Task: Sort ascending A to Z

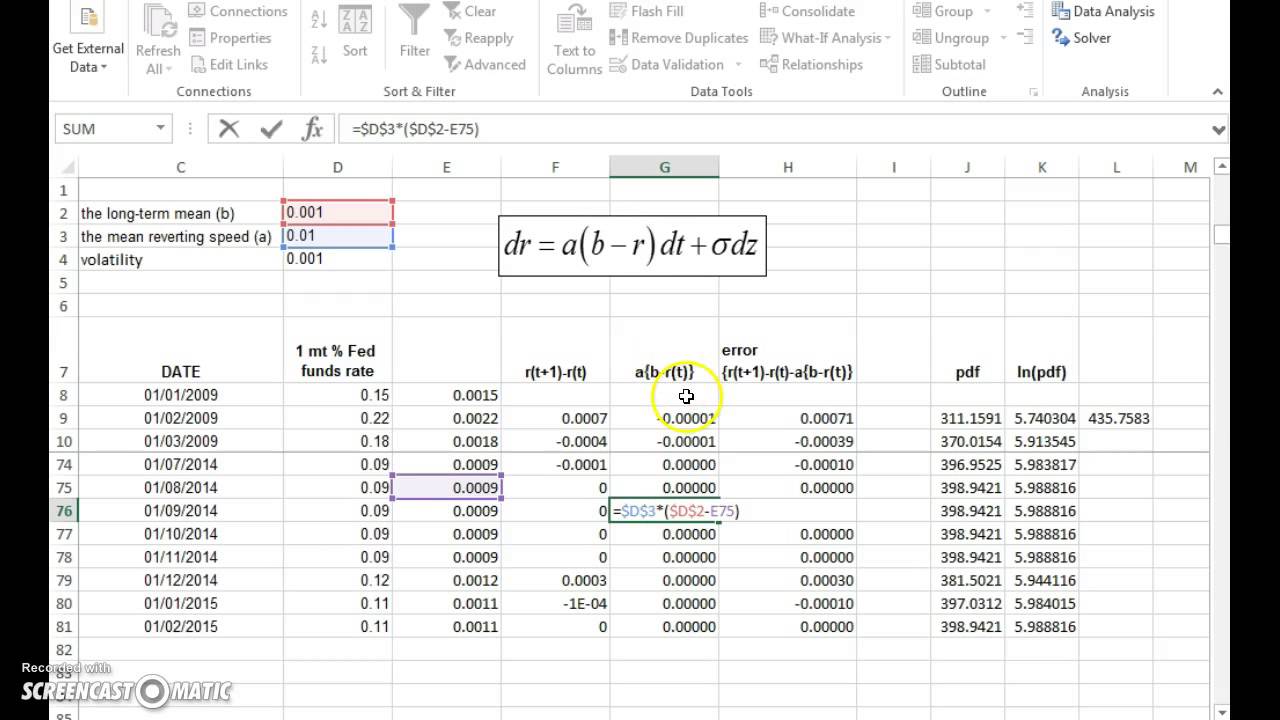Action: coord(319,18)
